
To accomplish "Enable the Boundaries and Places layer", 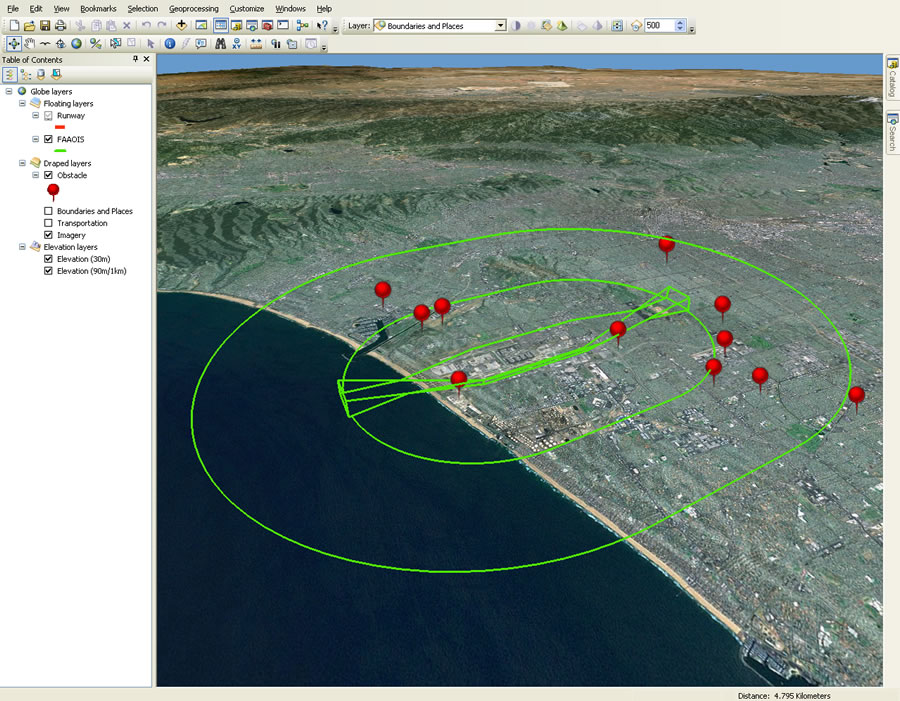I will point(48,211).
